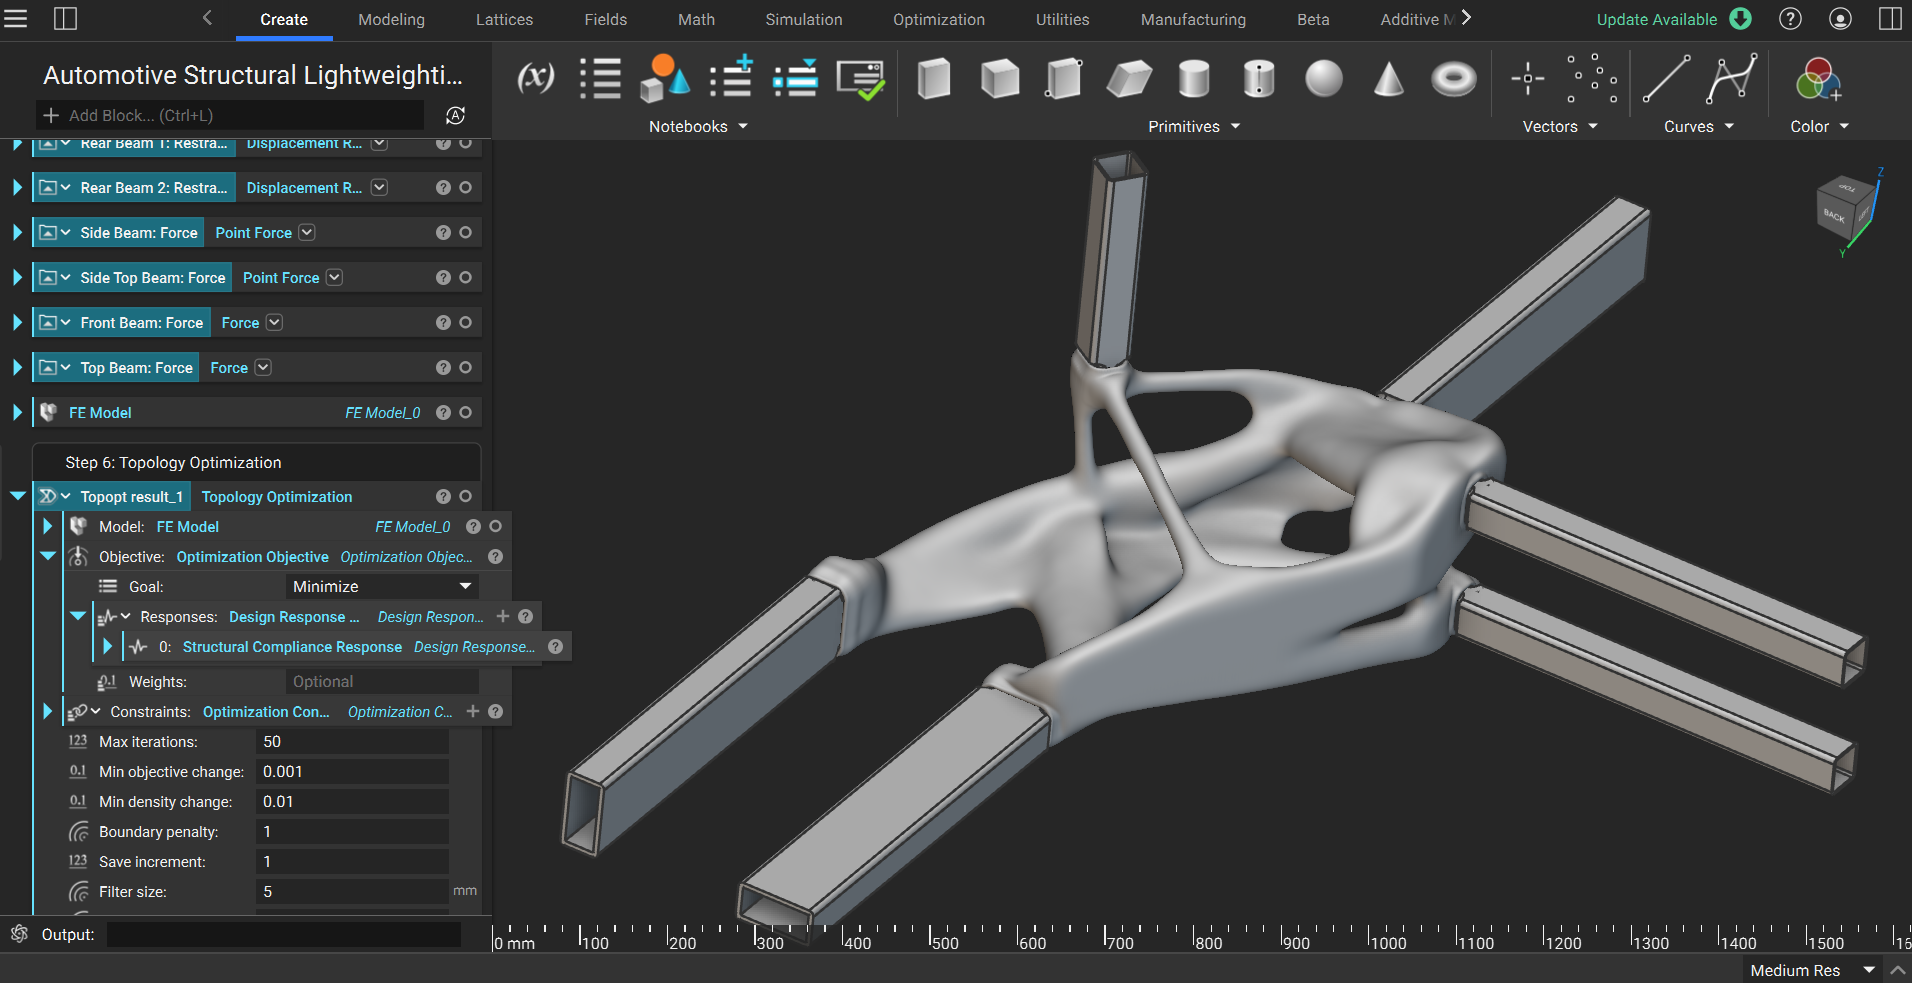Expand the FE Model block
This screenshot has height=983, width=1912.
point(17,412)
